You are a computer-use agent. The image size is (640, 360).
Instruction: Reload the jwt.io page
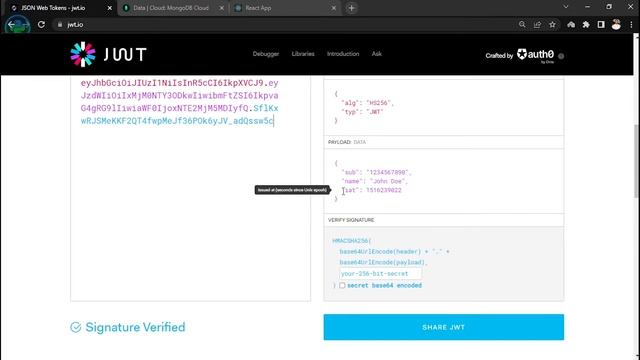click(41, 24)
